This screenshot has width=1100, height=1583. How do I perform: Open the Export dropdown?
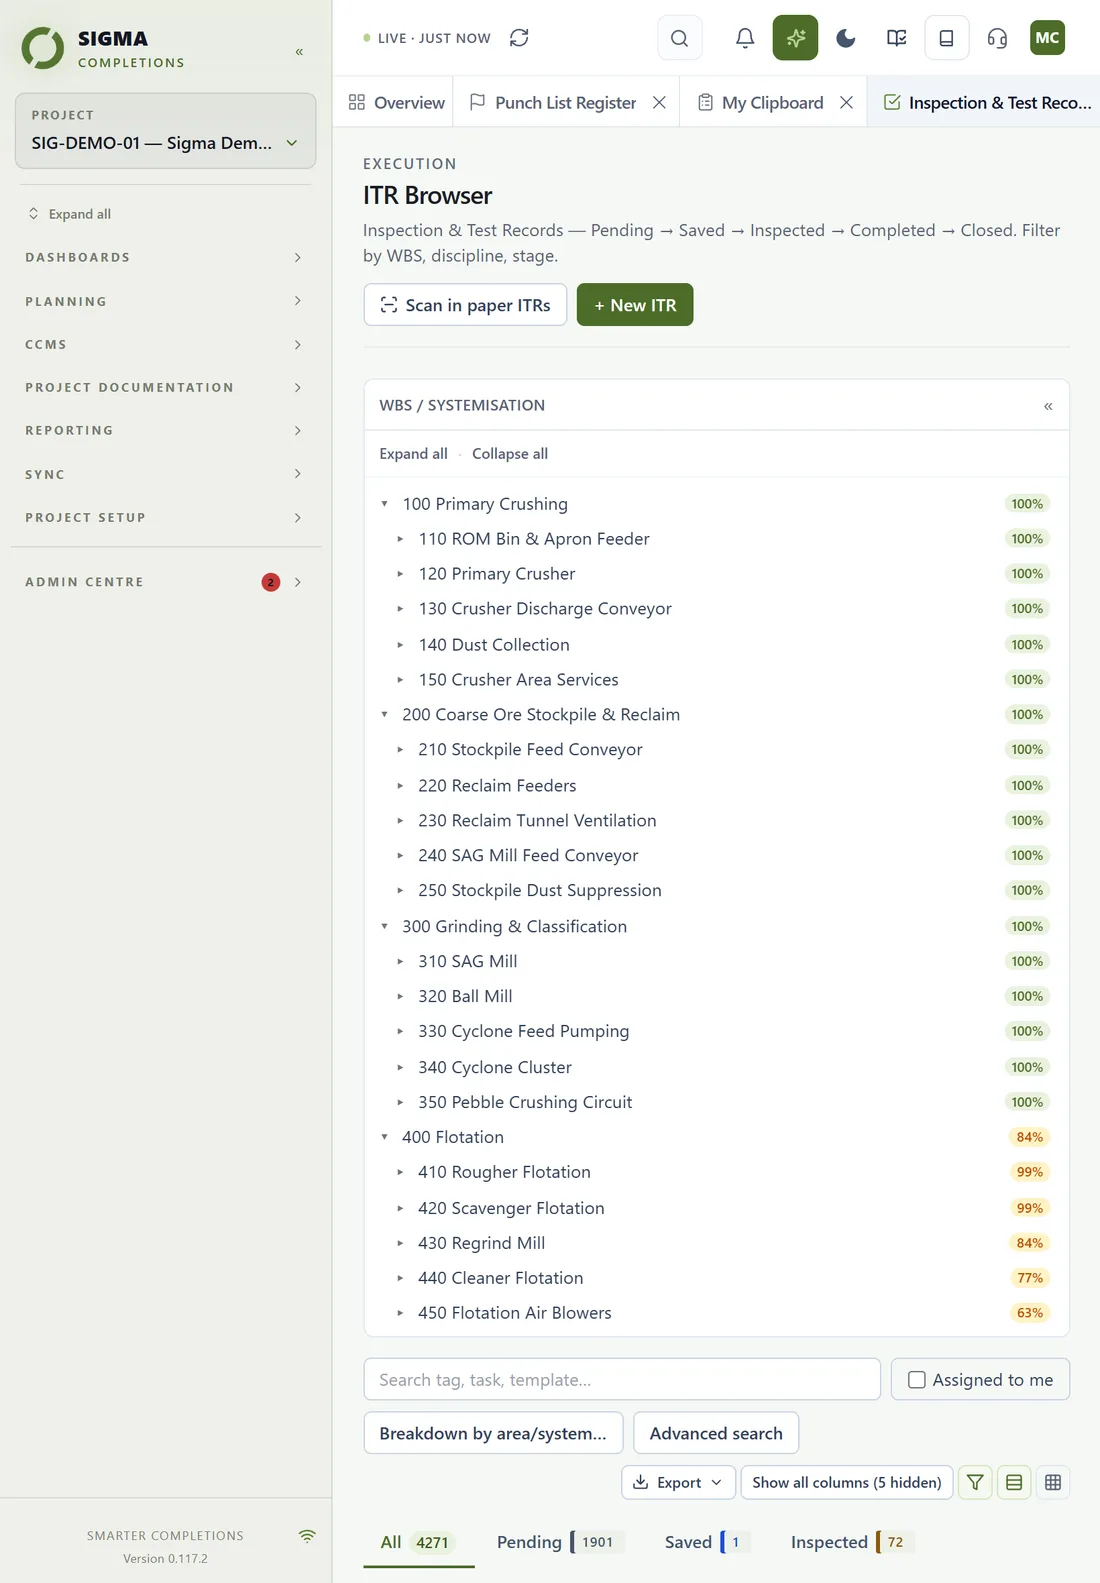click(679, 1482)
